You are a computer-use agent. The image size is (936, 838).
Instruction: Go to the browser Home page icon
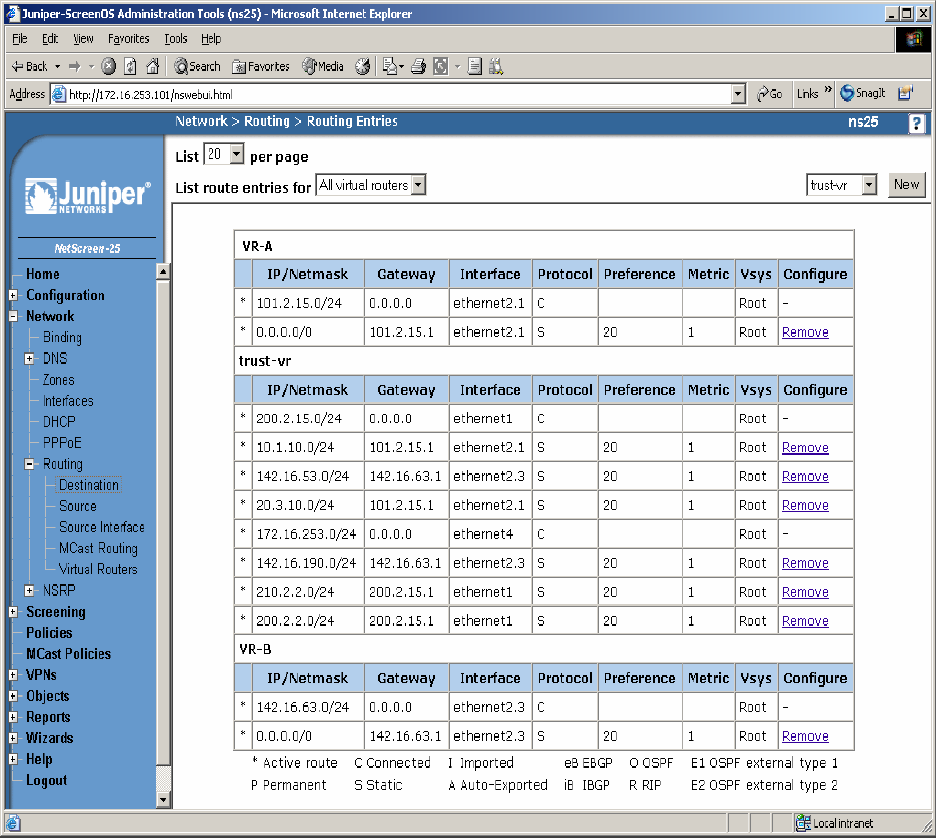point(152,66)
